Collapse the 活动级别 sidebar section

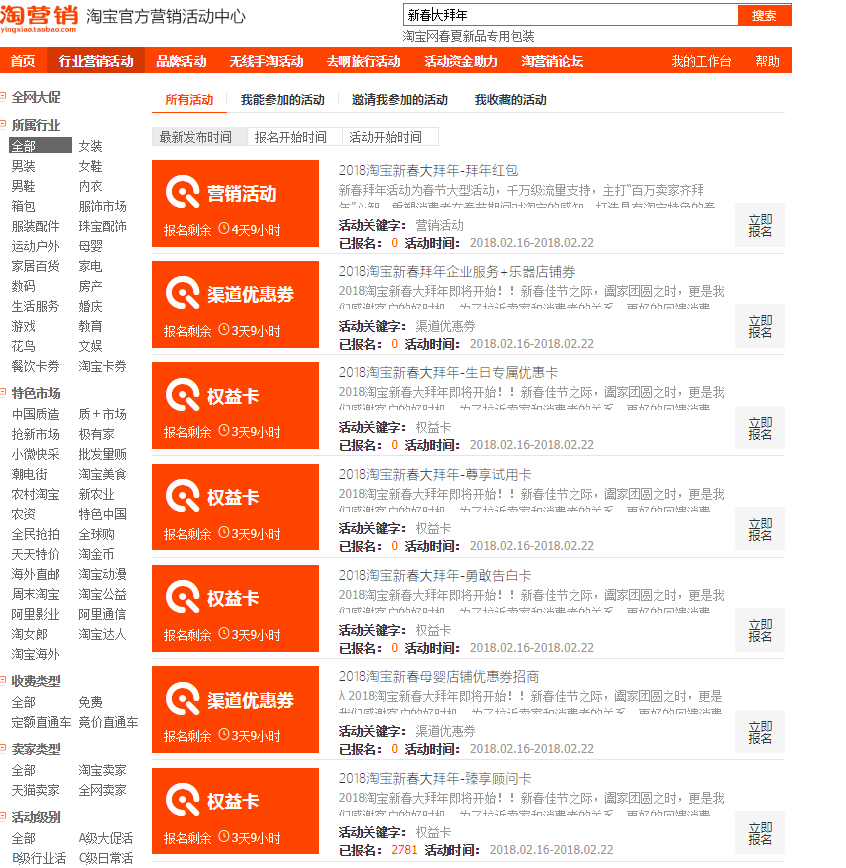(3, 817)
